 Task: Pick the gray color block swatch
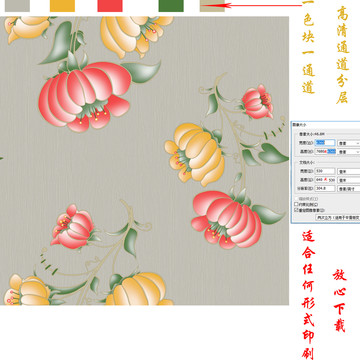17,6
